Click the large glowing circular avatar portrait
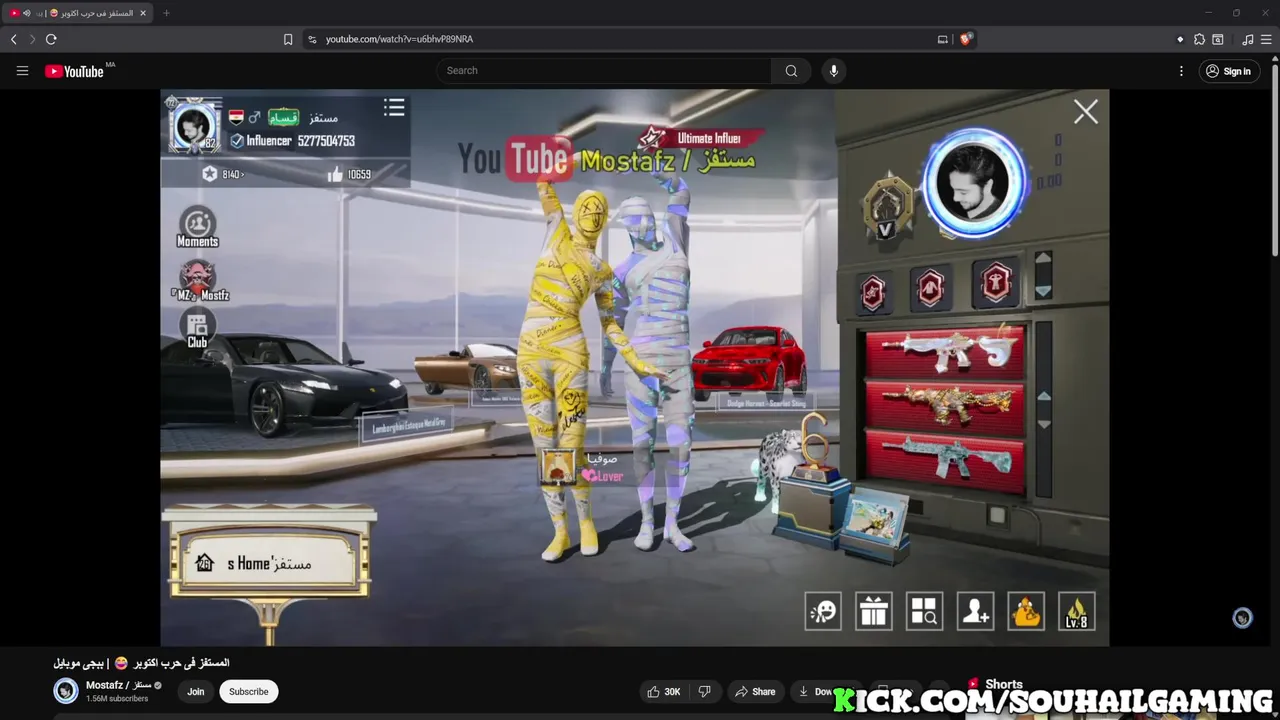 (975, 183)
